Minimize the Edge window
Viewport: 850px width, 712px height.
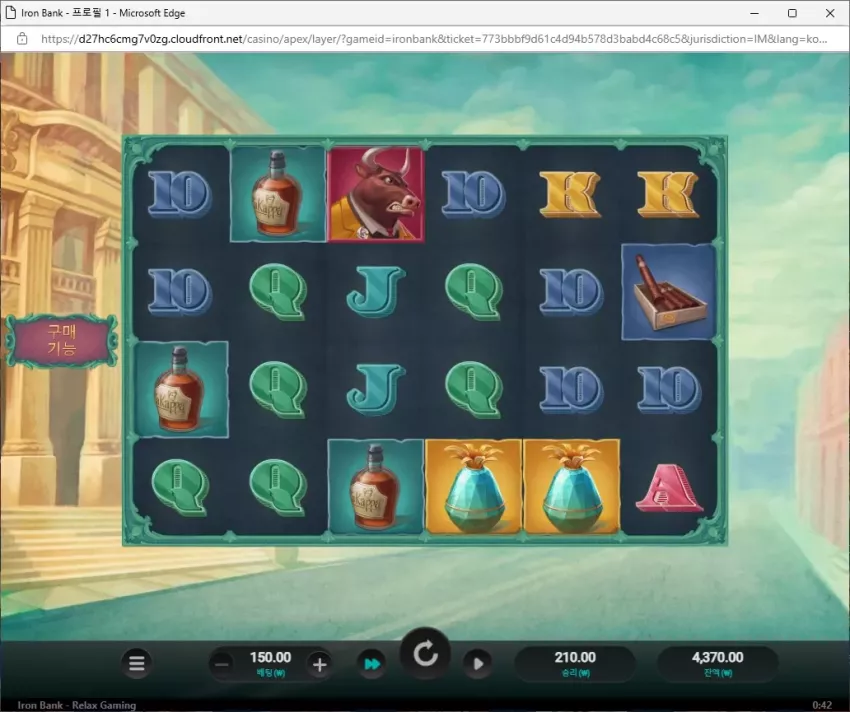coord(755,13)
